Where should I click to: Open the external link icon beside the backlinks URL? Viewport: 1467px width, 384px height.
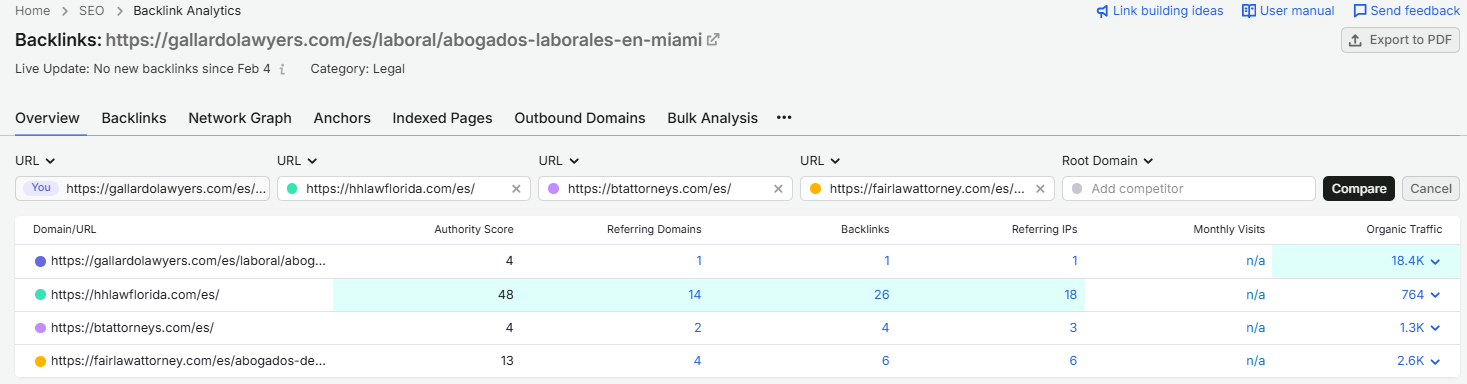coord(713,40)
